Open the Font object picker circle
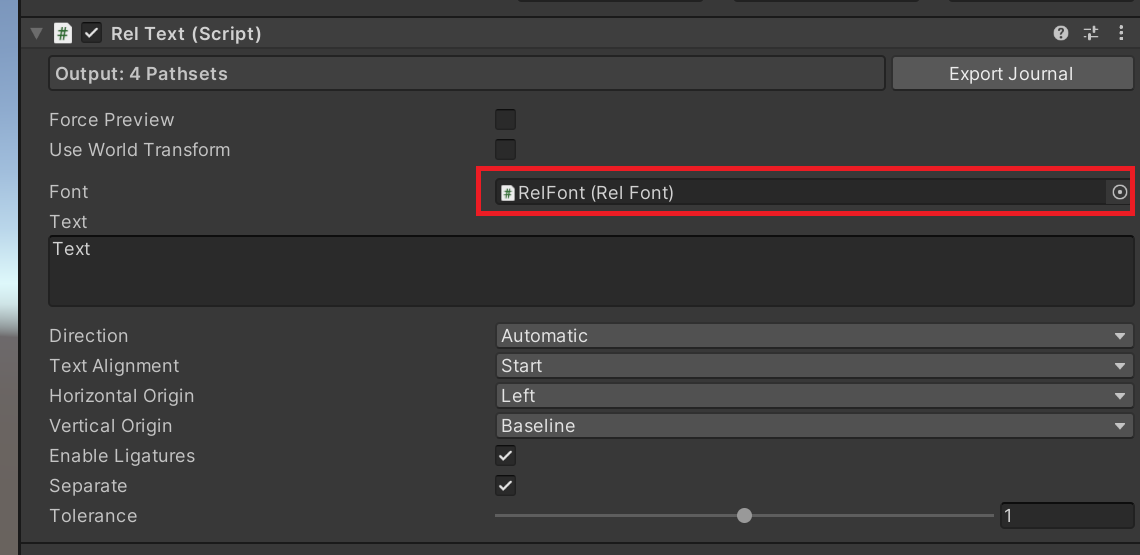The image size is (1140, 555). pos(1120,192)
